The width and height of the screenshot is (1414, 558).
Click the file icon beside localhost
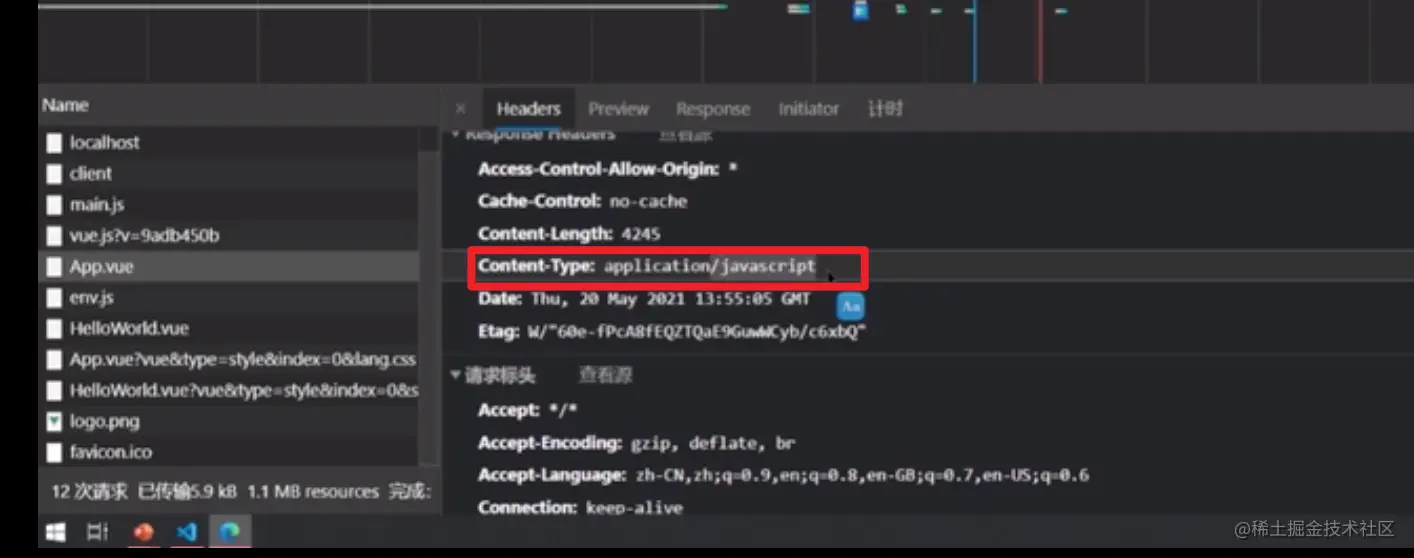[54, 143]
